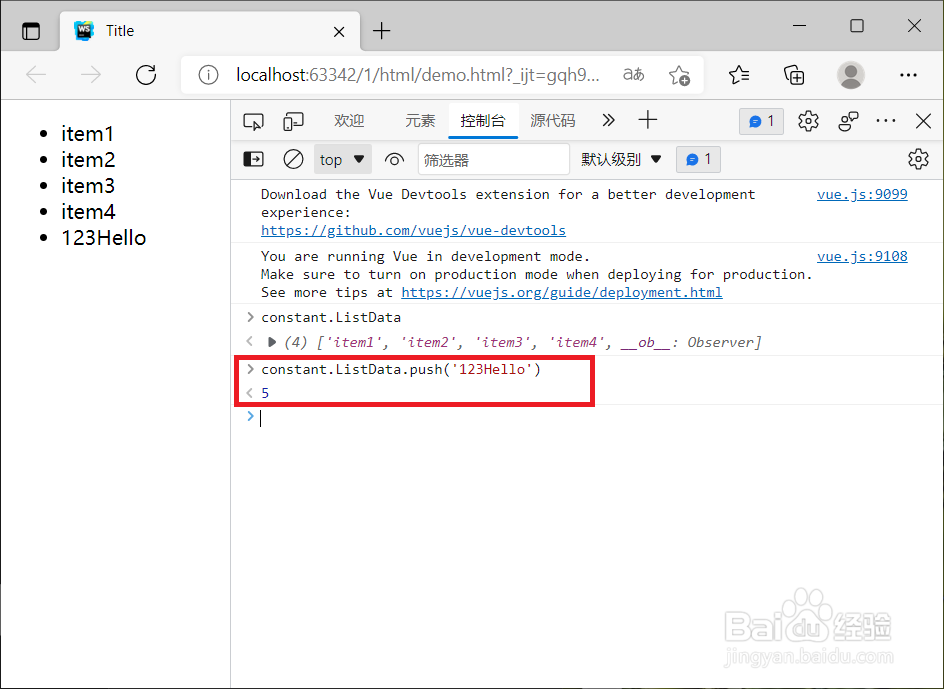Viewport: 944px width, 689px height.
Task: Go forward to next page
Action: point(91,75)
